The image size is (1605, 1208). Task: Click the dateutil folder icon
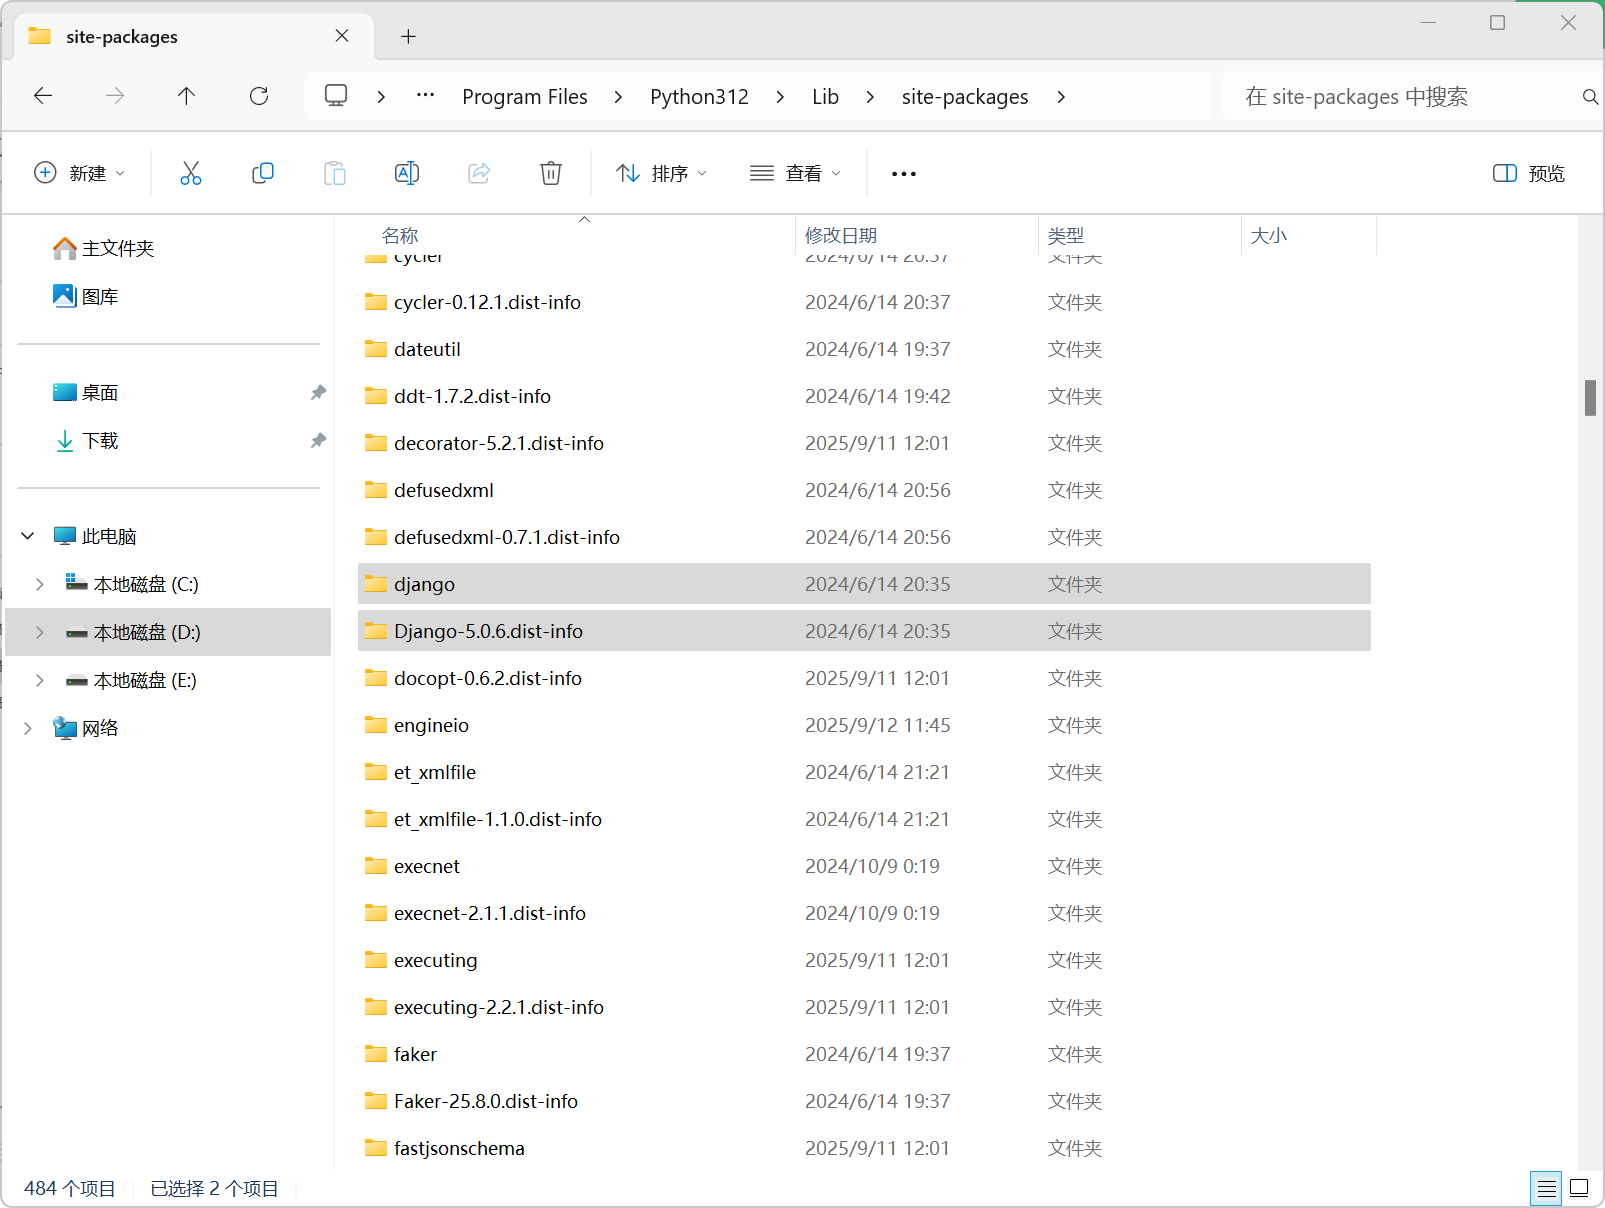tap(376, 349)
